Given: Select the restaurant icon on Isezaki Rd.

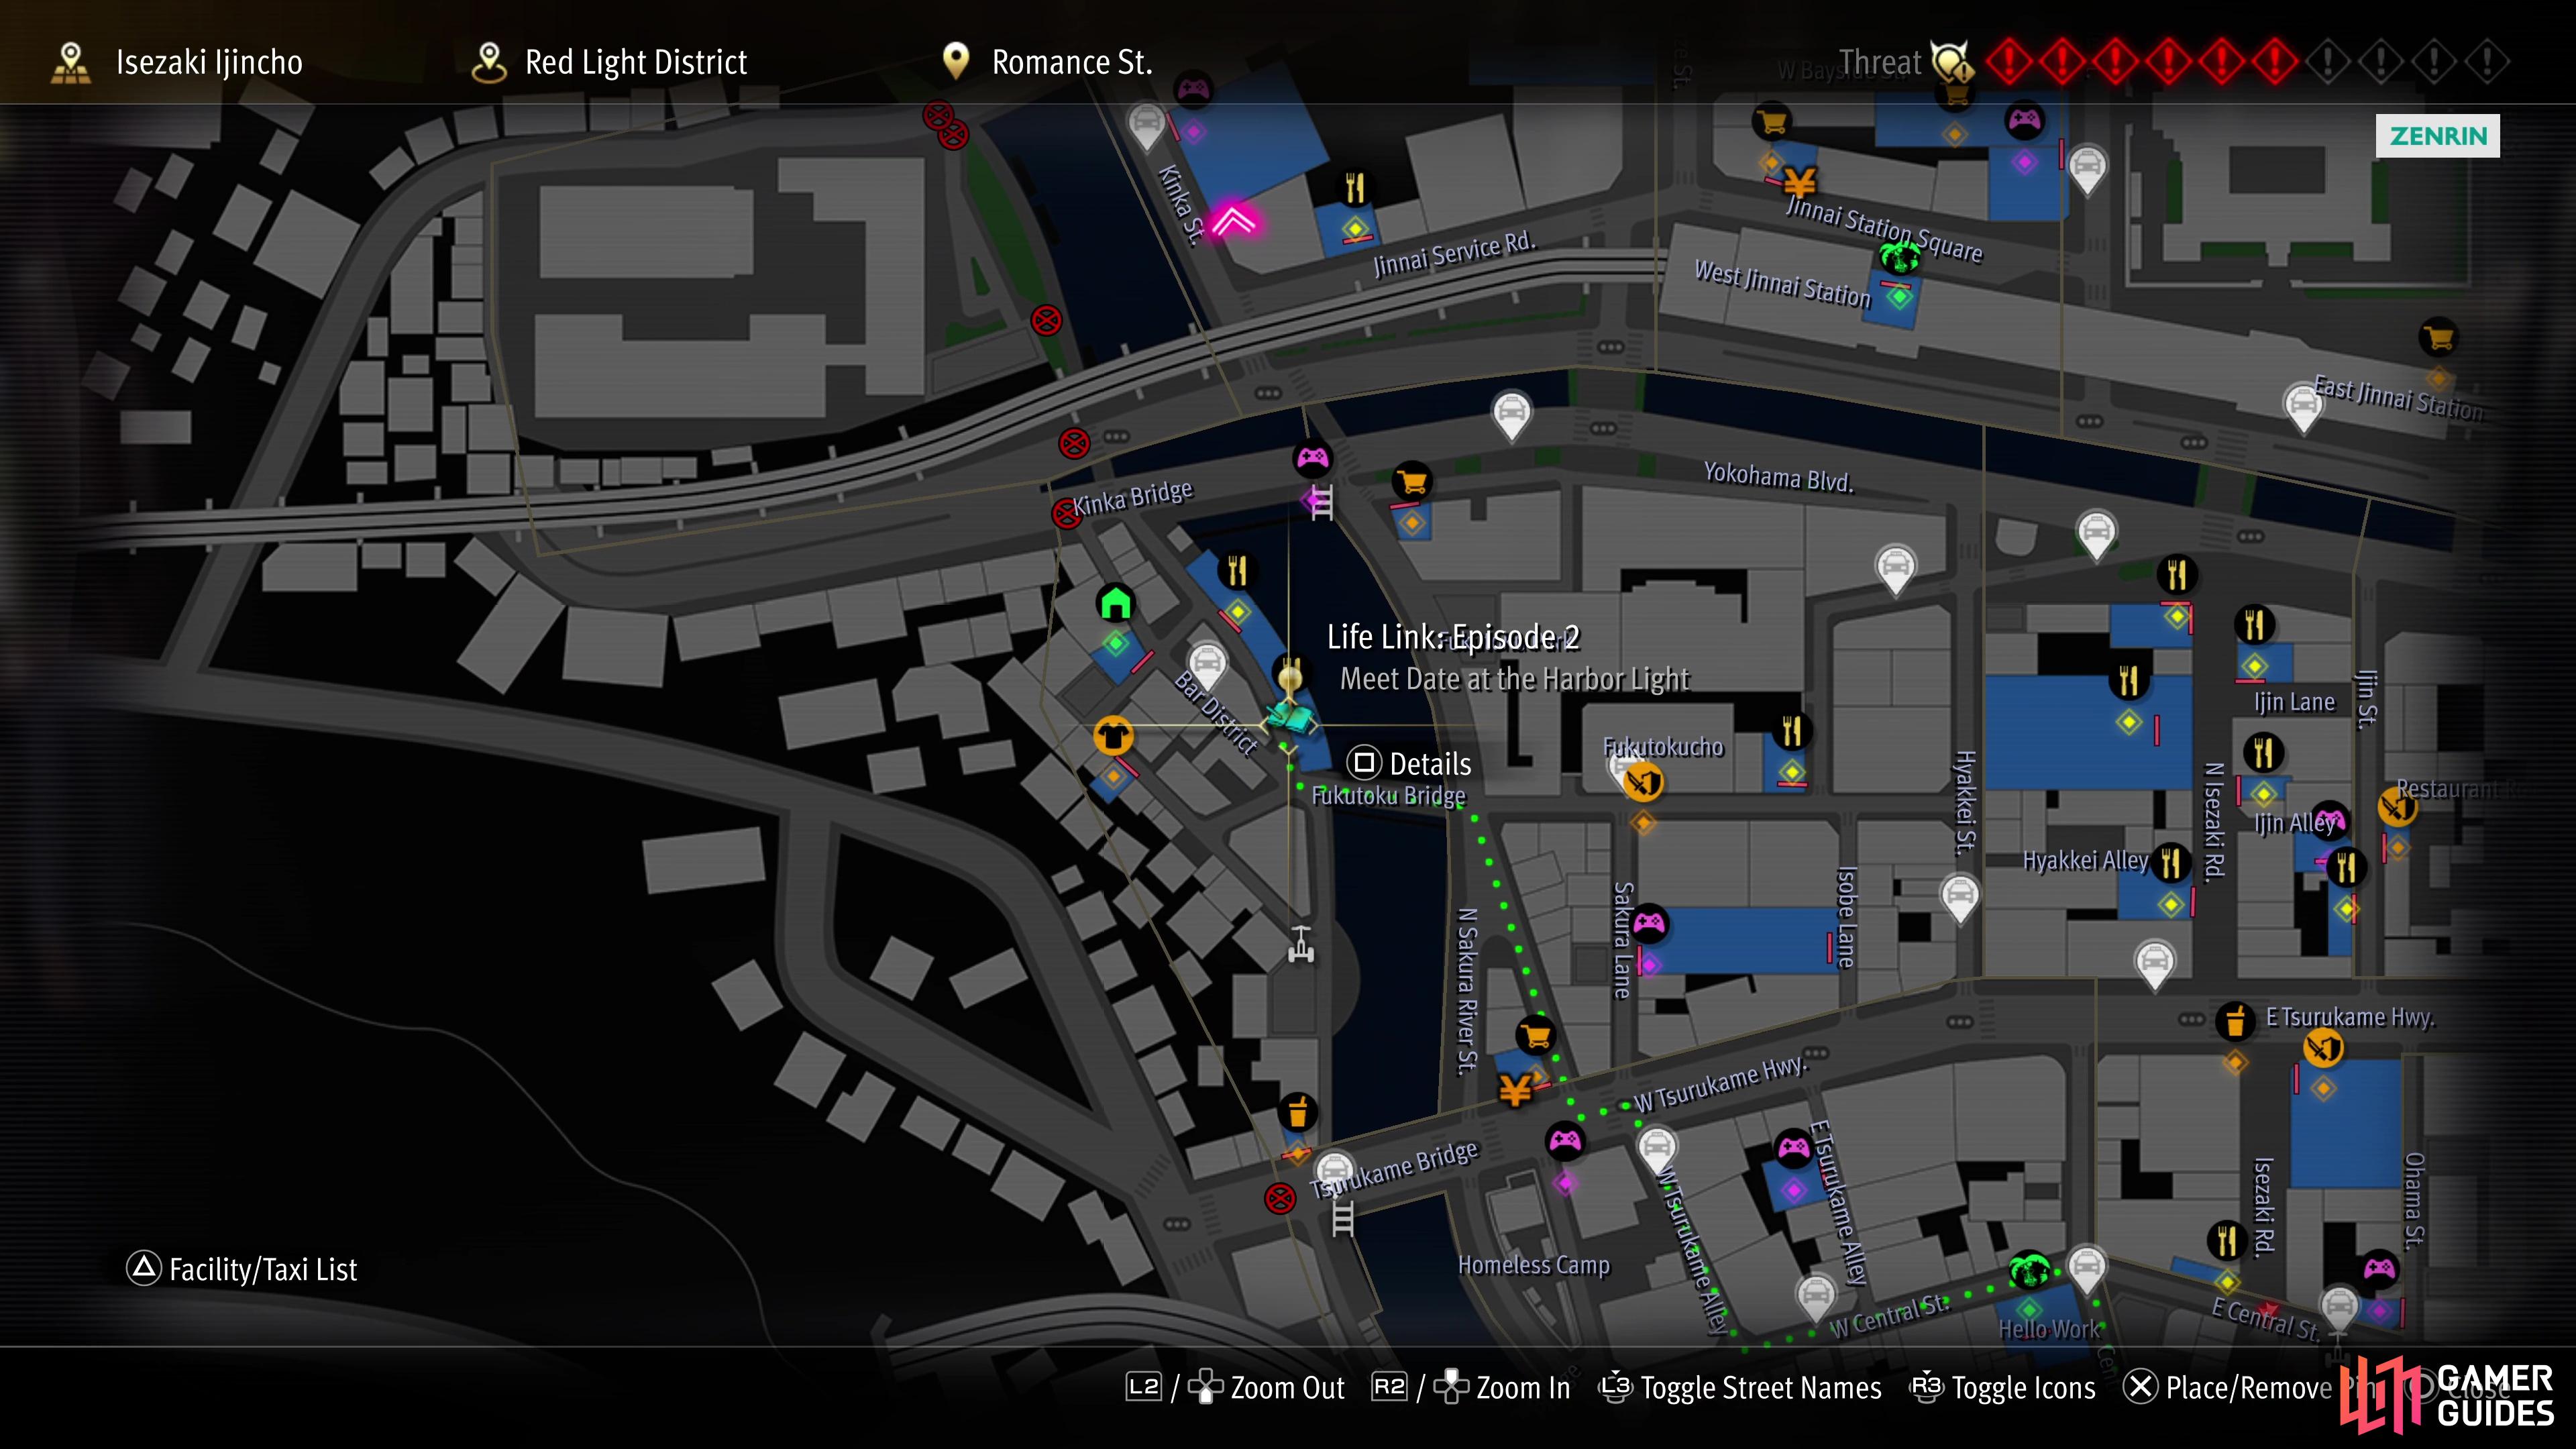Looking at the screenshot, I should click(2226, 1241).
